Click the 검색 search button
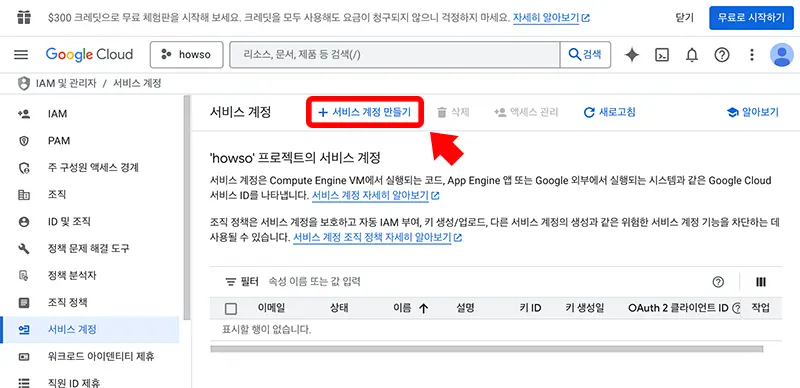 click(585, 55)
